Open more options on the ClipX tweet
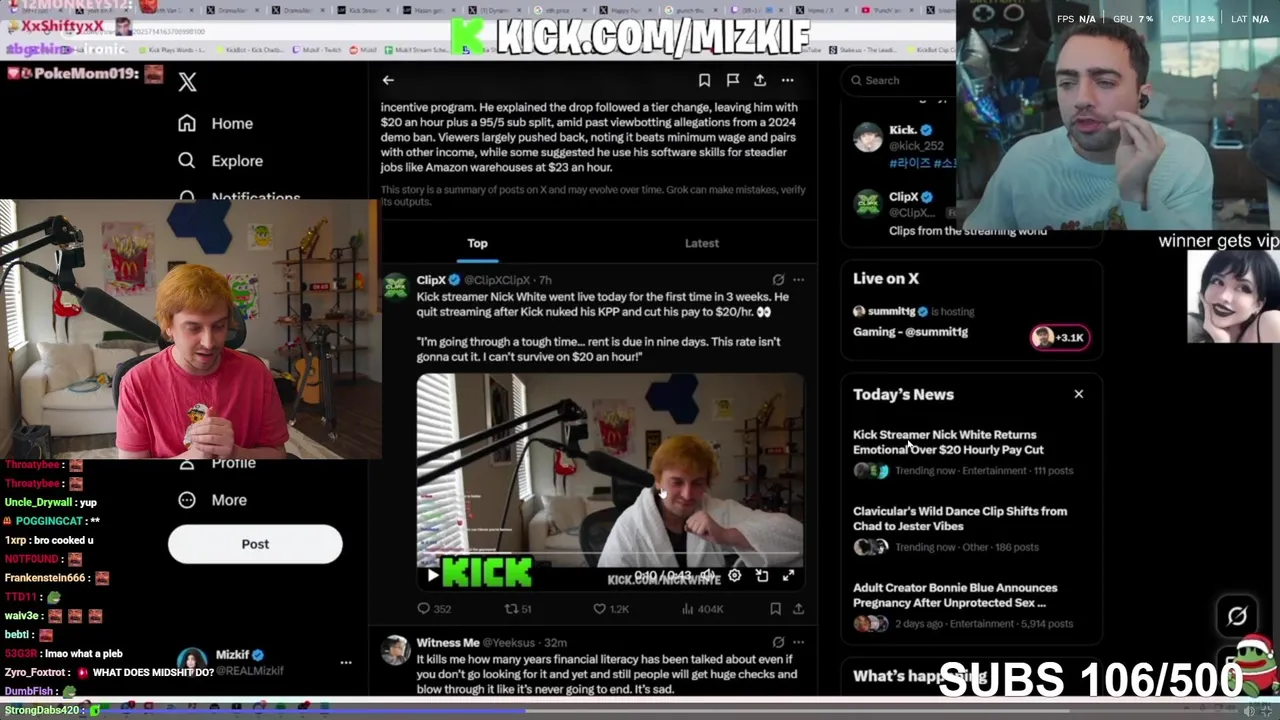 pos(798,280)
